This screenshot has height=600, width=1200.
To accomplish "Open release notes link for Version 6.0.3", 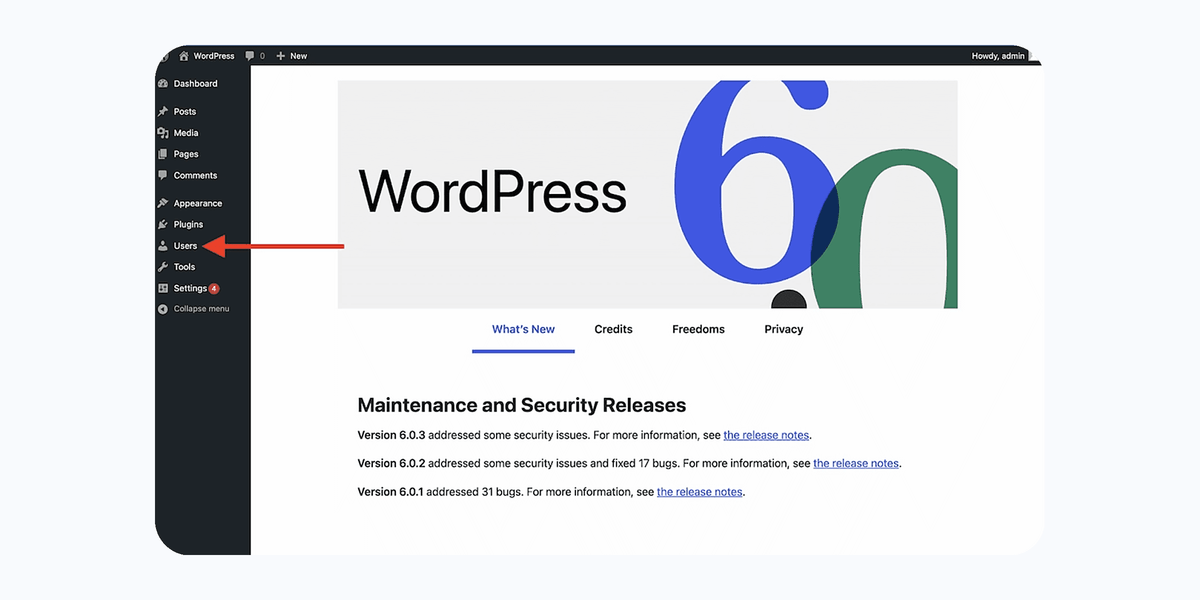I will click(767, 435).
